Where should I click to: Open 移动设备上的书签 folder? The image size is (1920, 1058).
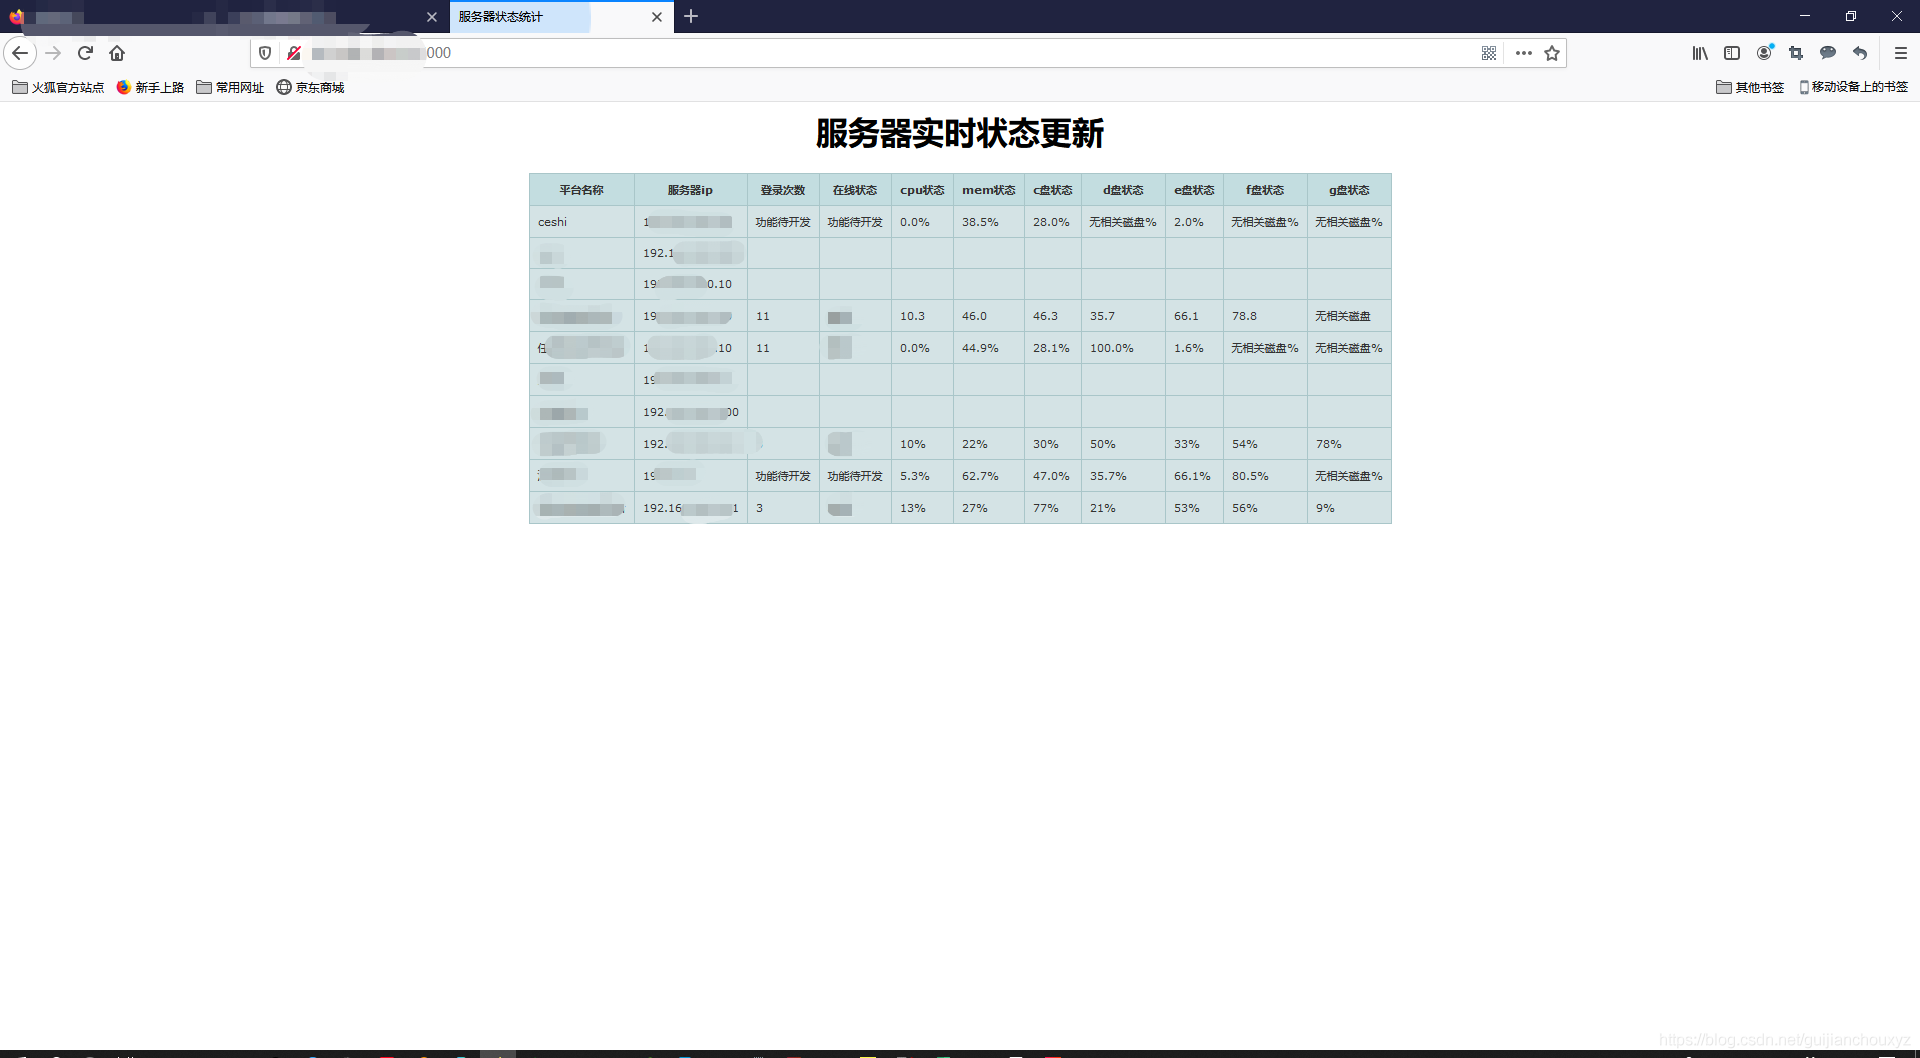pyautogui.click(x=1853, y=88)
